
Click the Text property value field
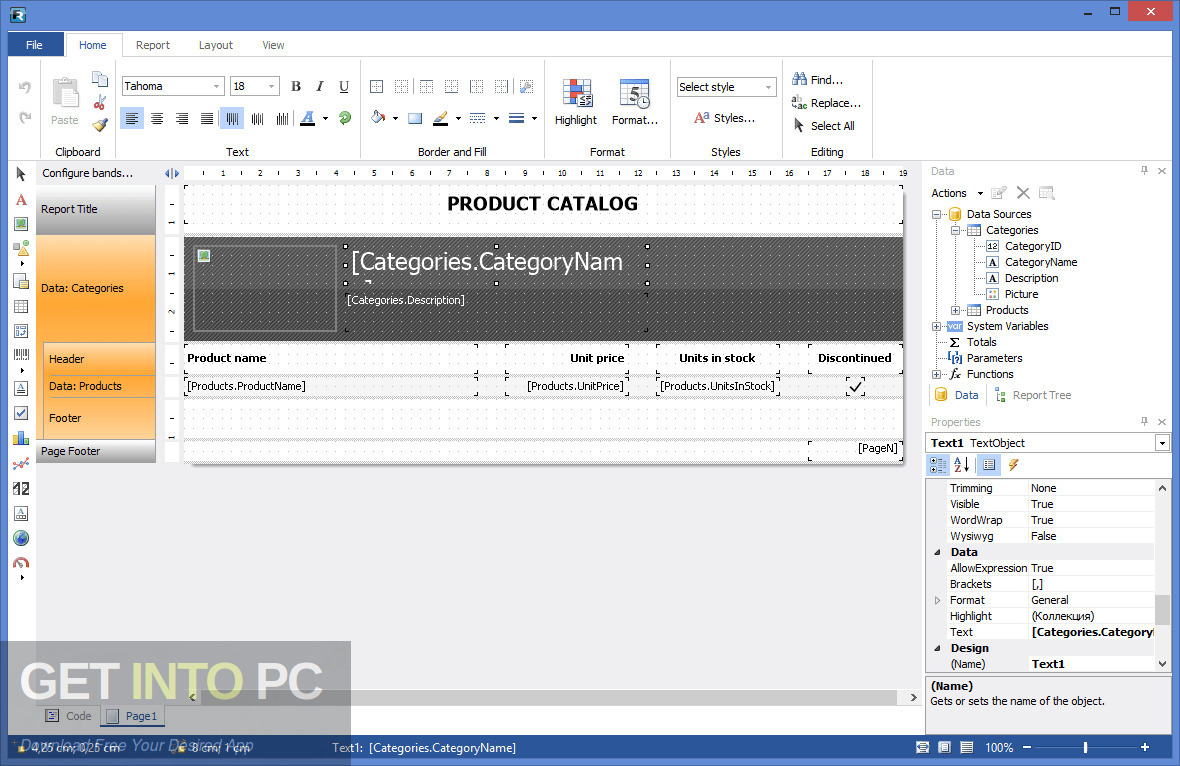point(1091,632)
